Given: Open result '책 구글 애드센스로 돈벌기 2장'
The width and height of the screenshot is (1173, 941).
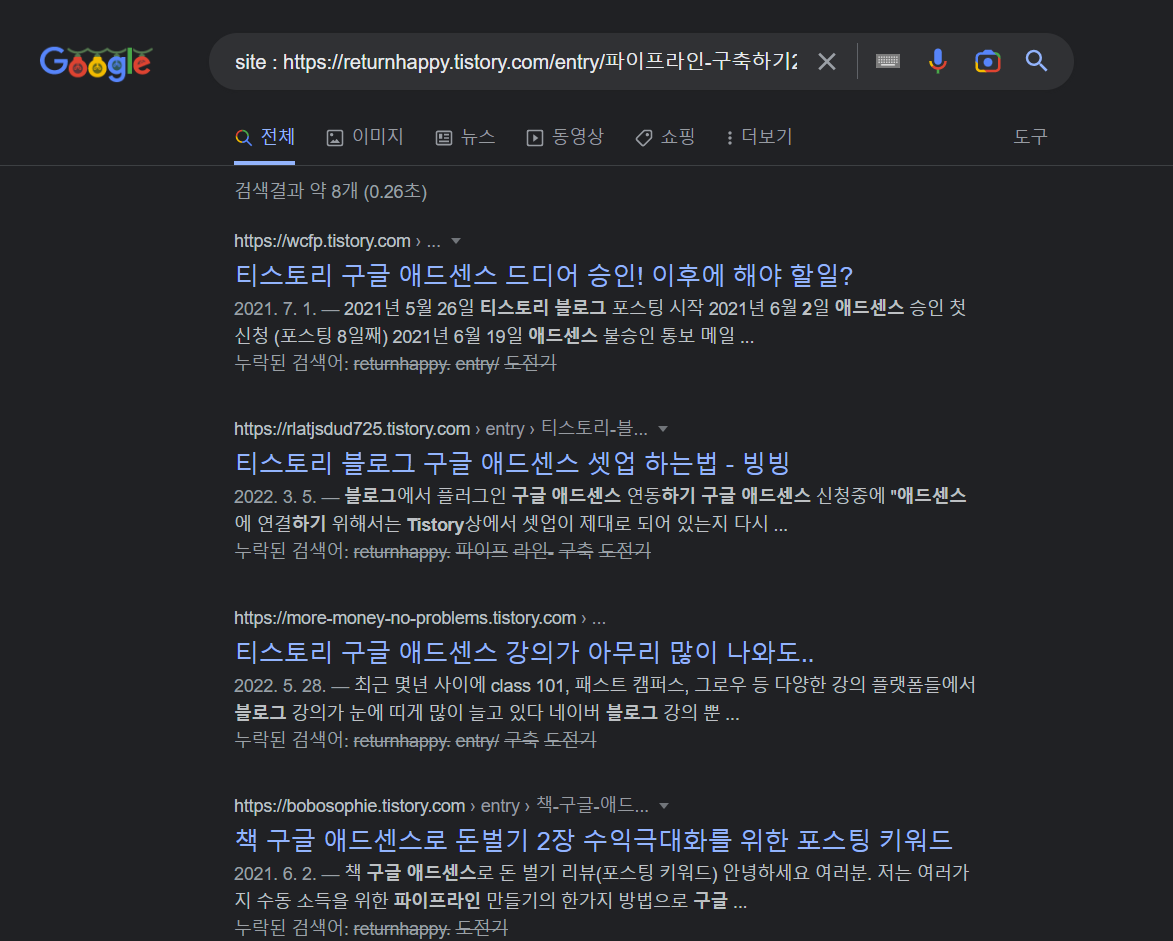Looking at the screenshot, I should (593, 840).
